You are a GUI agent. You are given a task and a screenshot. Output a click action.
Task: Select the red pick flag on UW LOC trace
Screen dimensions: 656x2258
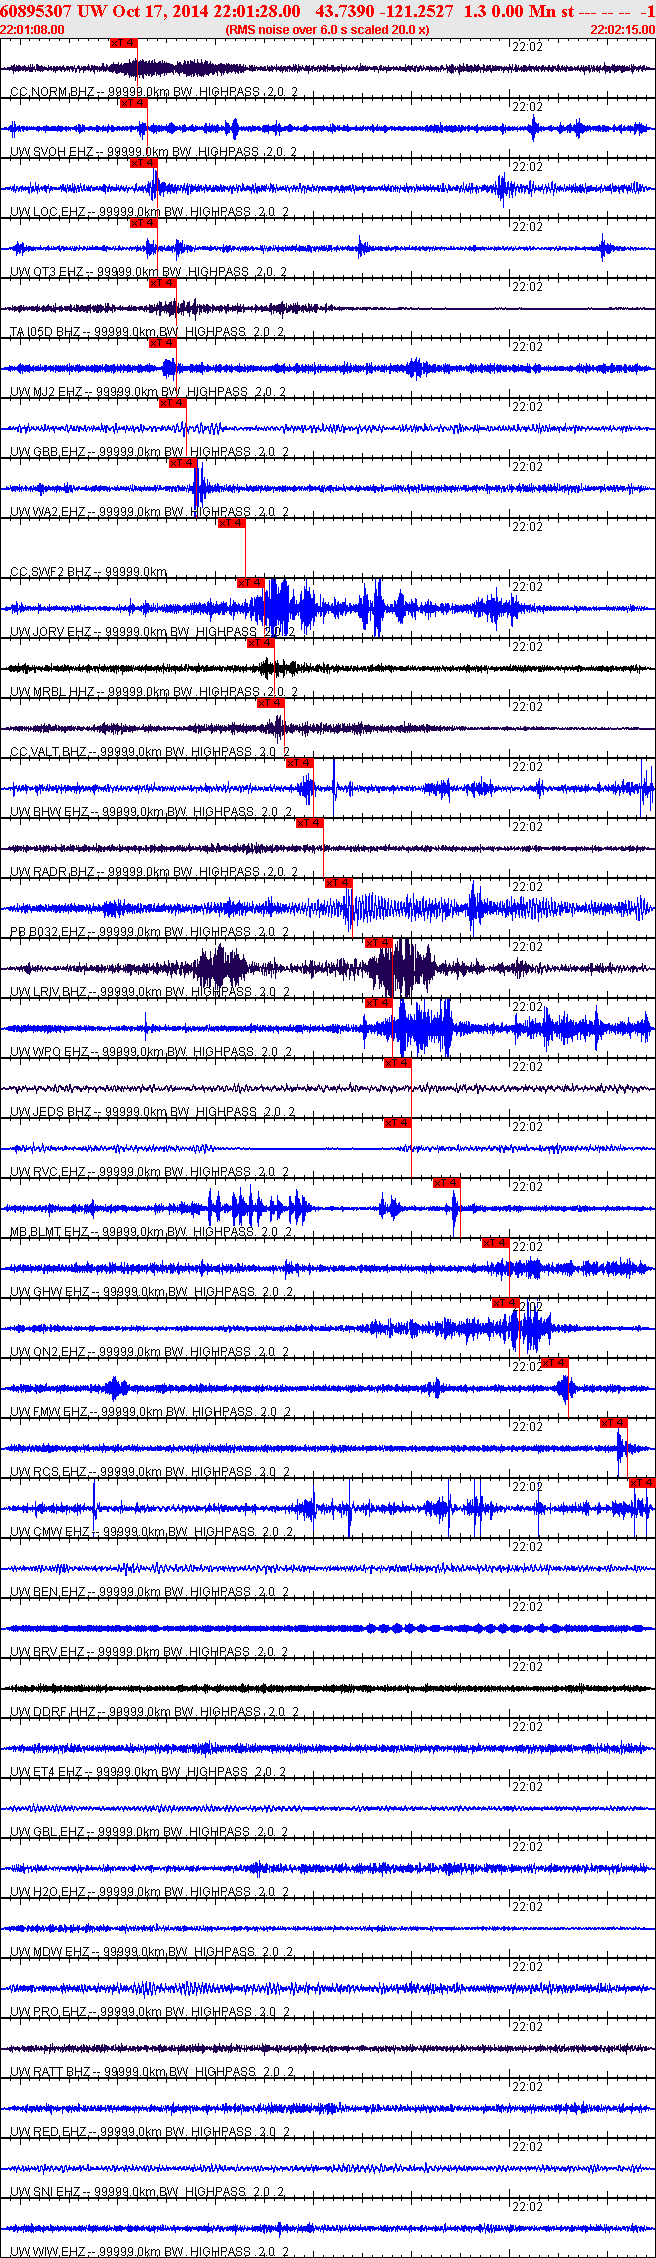tap(144, 163)
